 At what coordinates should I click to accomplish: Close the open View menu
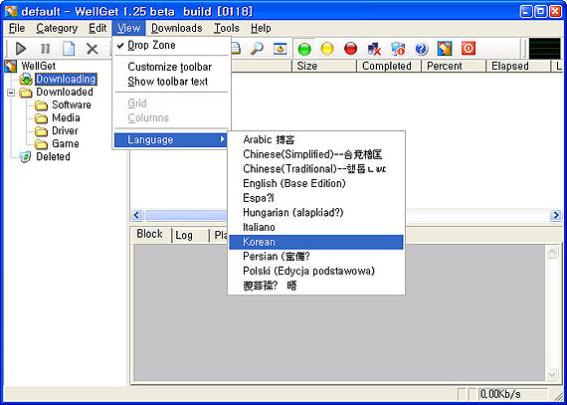[129, 28]
